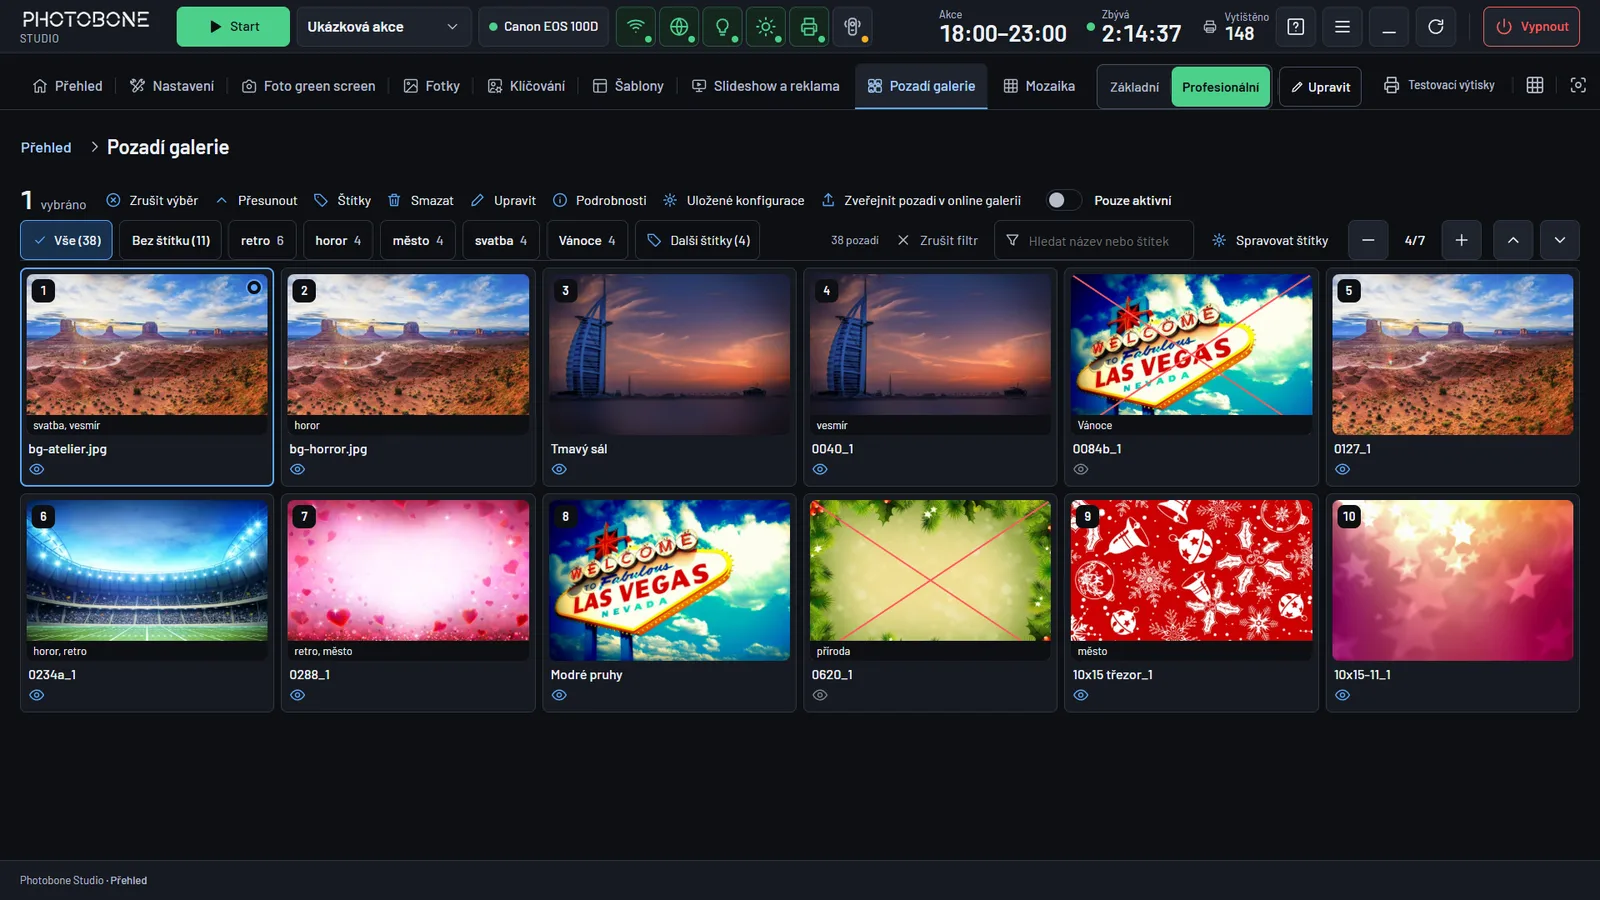Toggle the Pouze aktivní switch
Screen dimensions: 1600x900
point(1063,200)
